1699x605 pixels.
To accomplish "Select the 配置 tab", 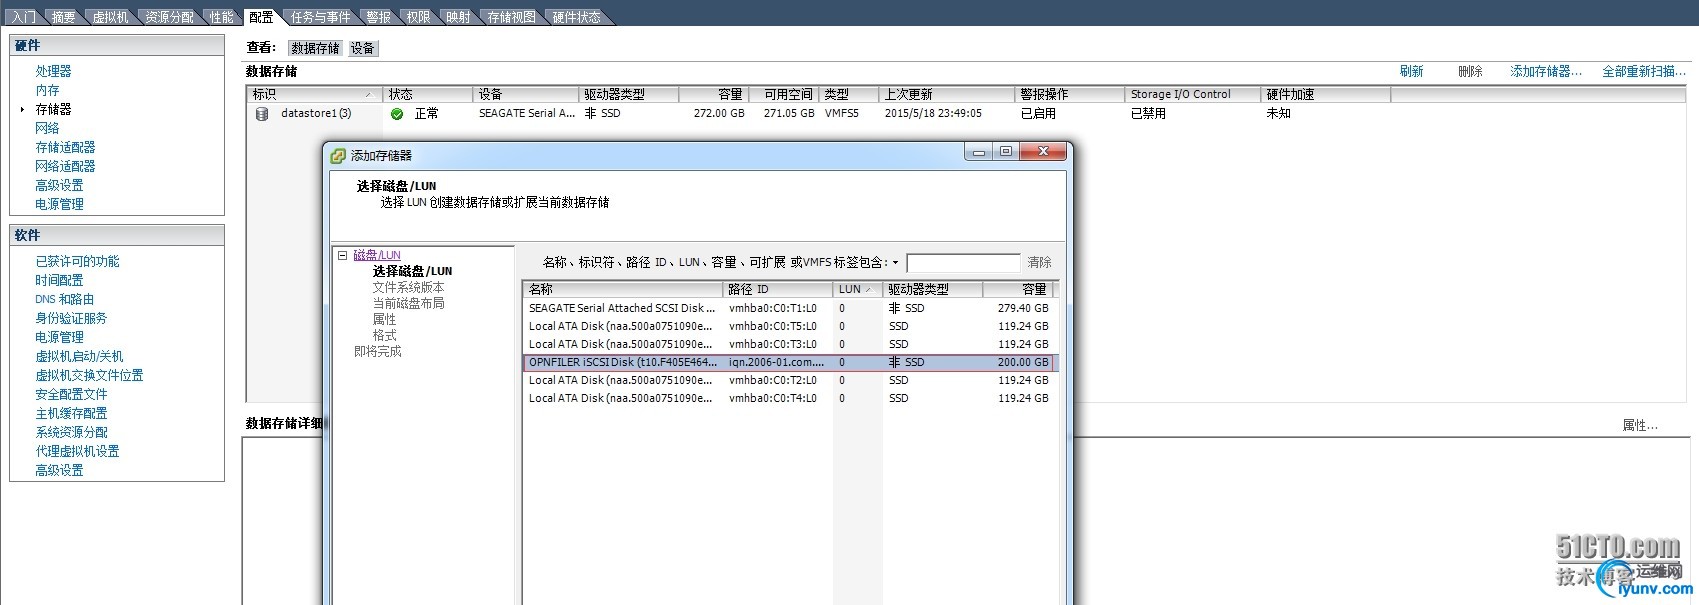I will 261,17.
